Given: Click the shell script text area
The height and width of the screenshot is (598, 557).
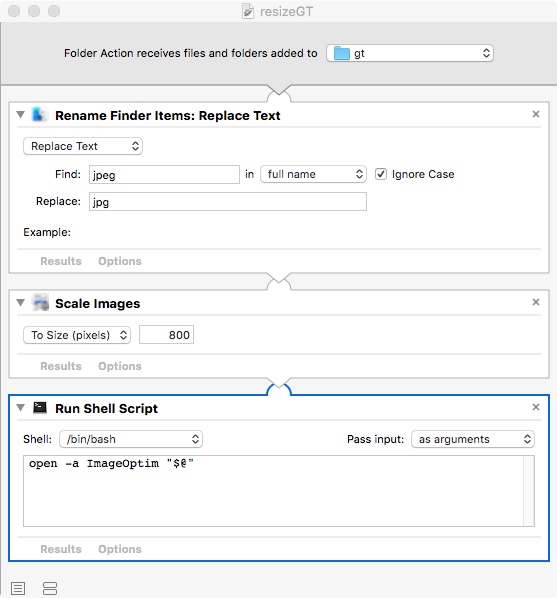Looking at the screenshot, I should click(273, 491).
